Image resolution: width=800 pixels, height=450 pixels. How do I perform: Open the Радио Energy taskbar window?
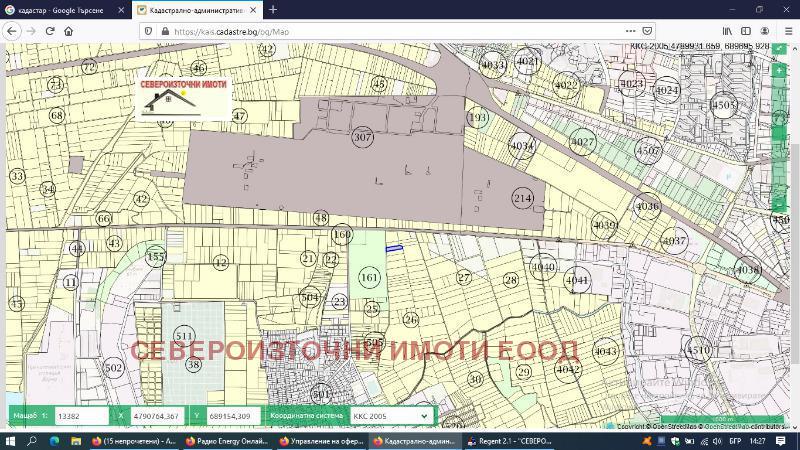click(x=230, y=441)
